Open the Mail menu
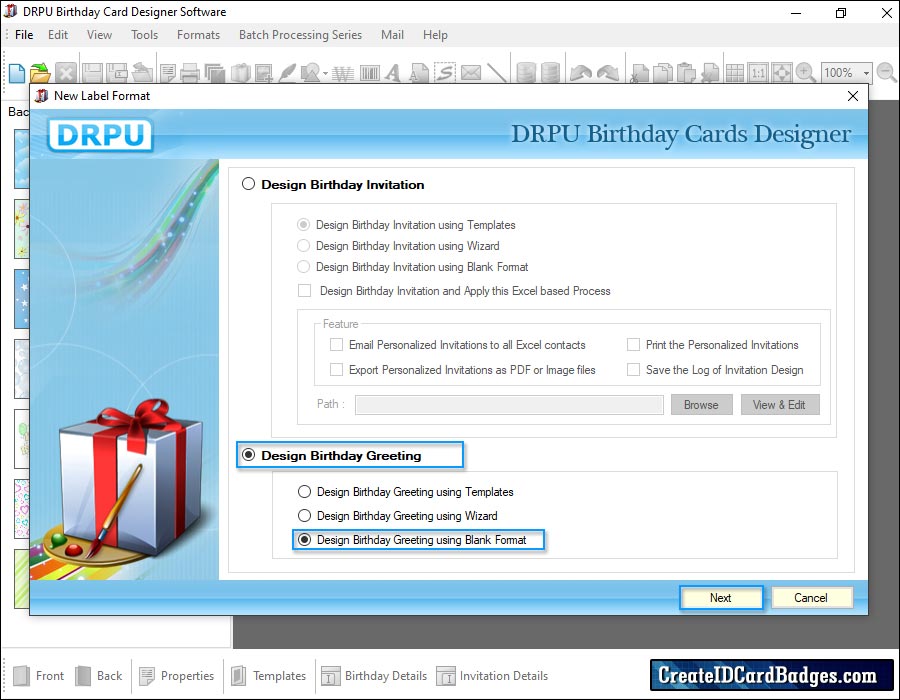The width and height of the screenshot is (900, 700). (x=392, y=34)
